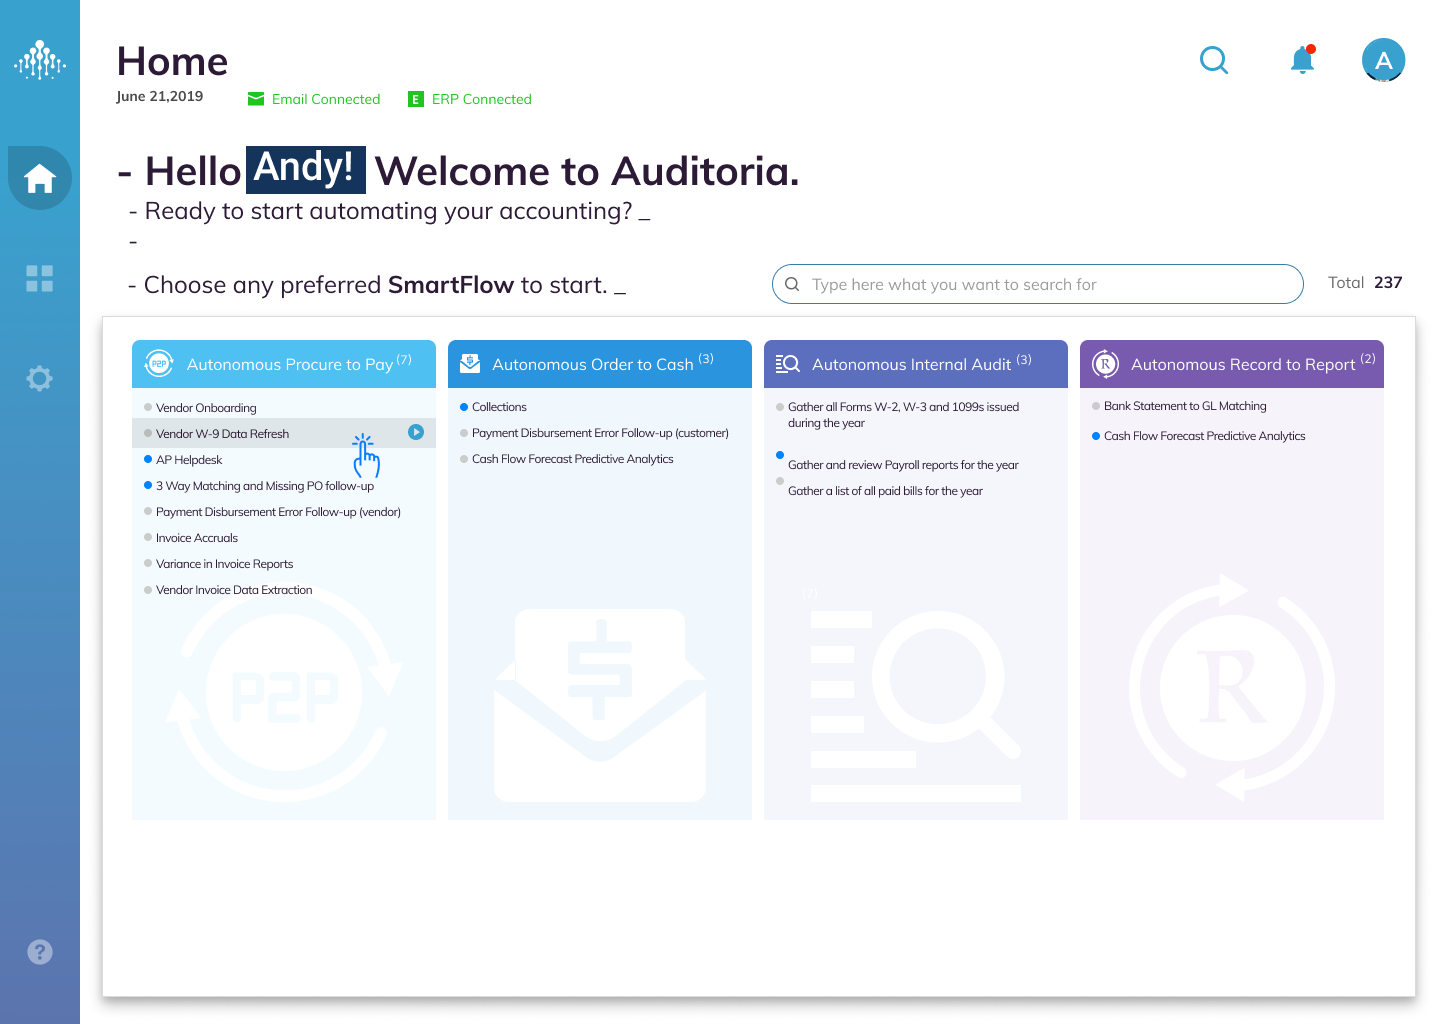Click the Total 237 count
This screenshot has height=1024, width=1440.
pyautogui.click(x=1365, y=283)
